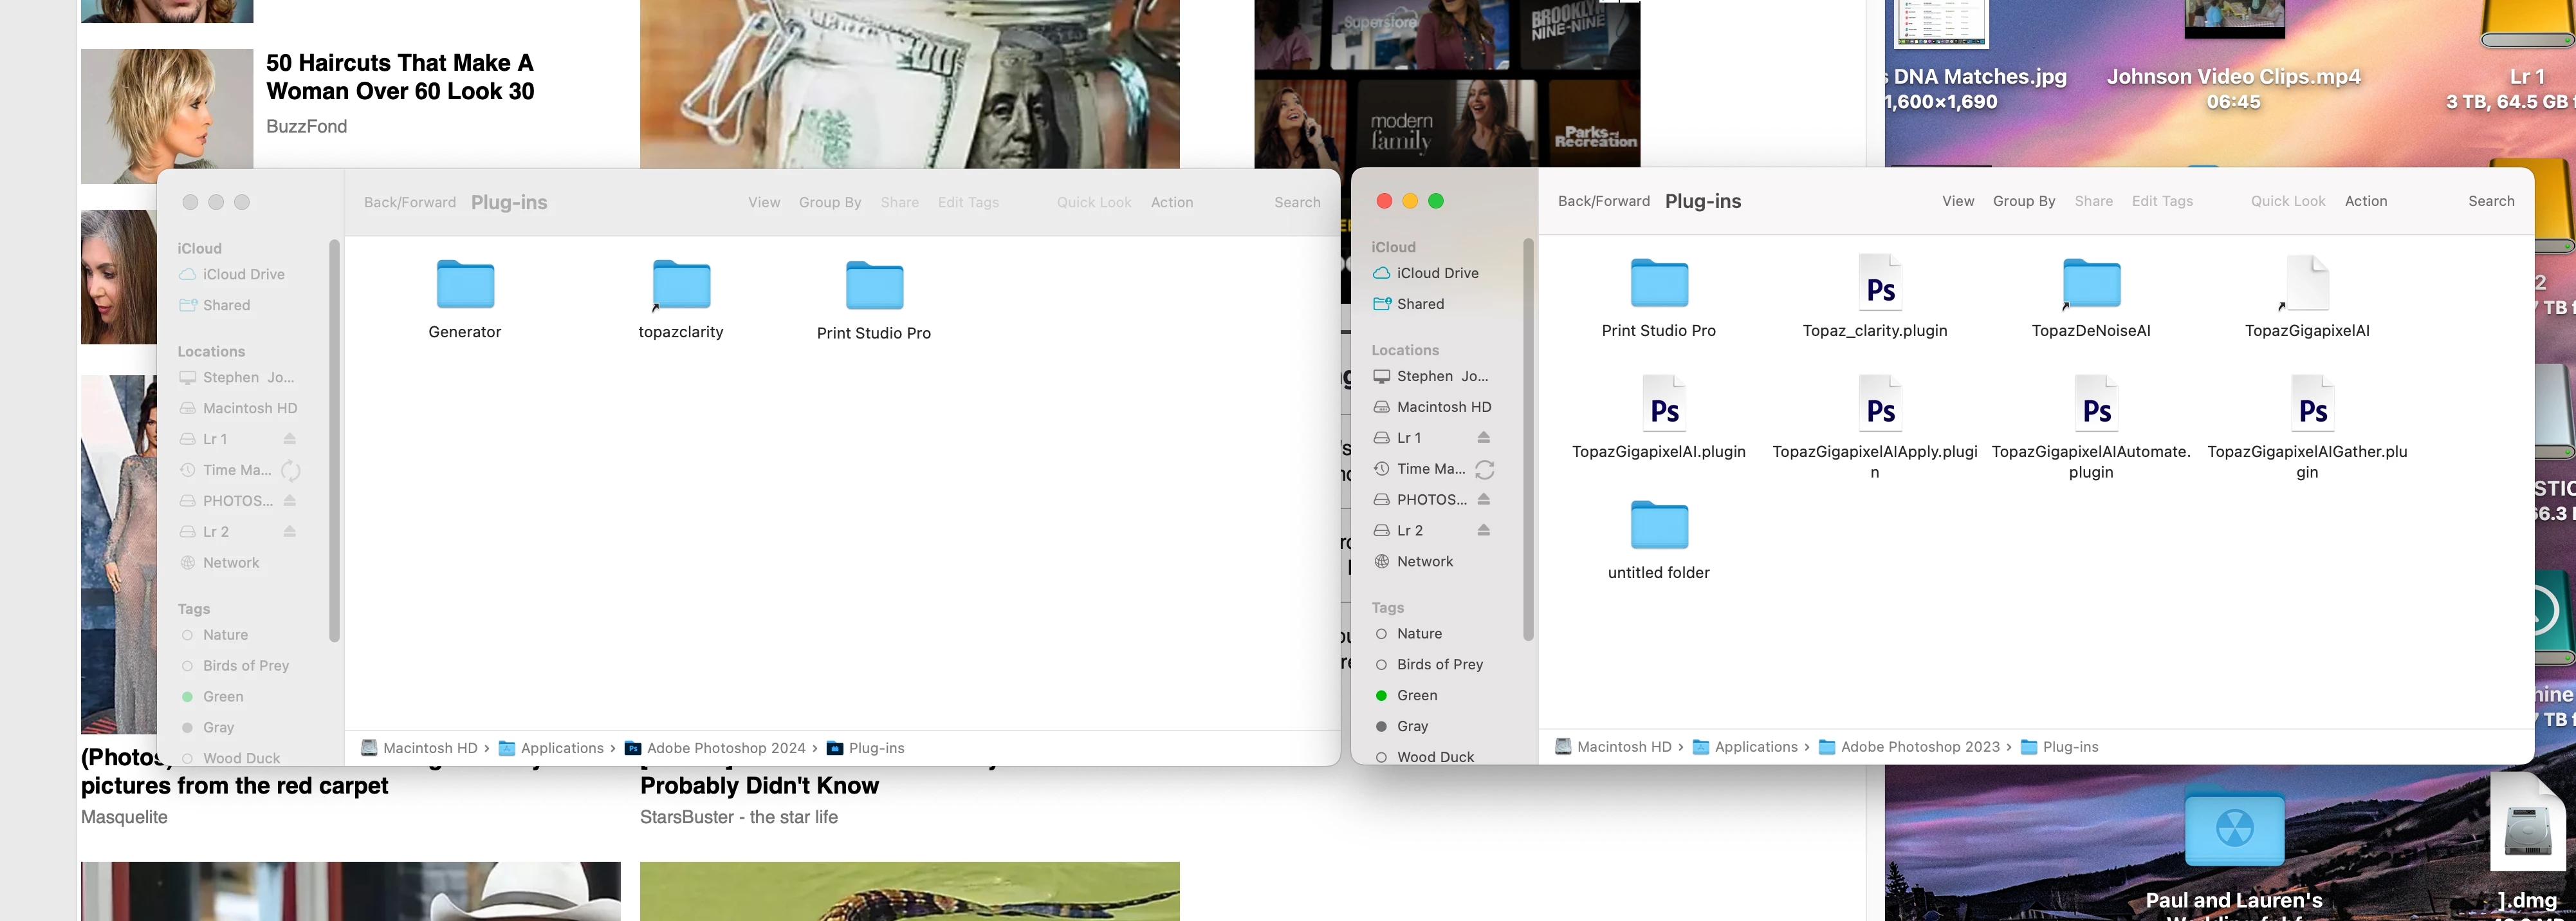
Task: Open the TopazDeNoiseAI folder alias
Action: (2091, 285)
